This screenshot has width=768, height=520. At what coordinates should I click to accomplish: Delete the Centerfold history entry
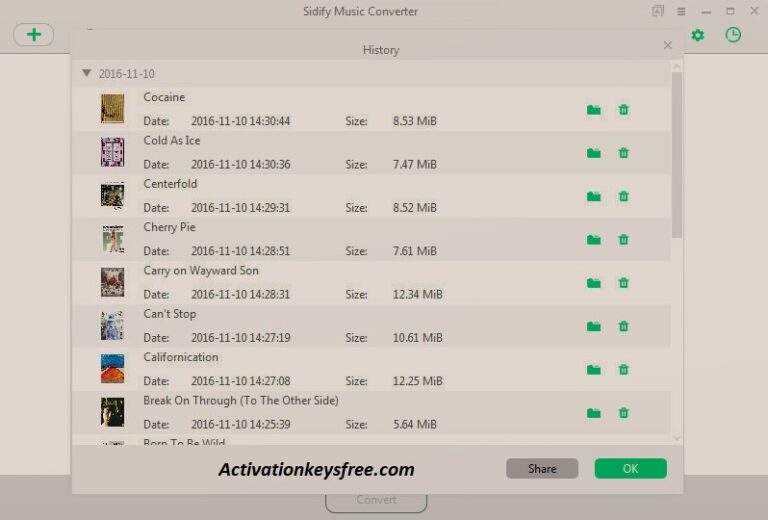624,196
